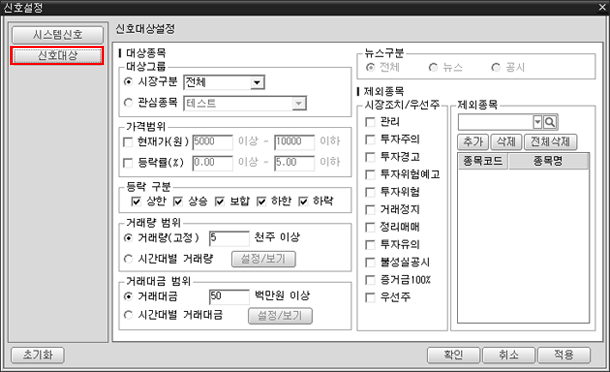This screenshot has height=372, width=610.
Task: Expand the 시장구분 전체 dropdown
Action: [x=257, y=82]
